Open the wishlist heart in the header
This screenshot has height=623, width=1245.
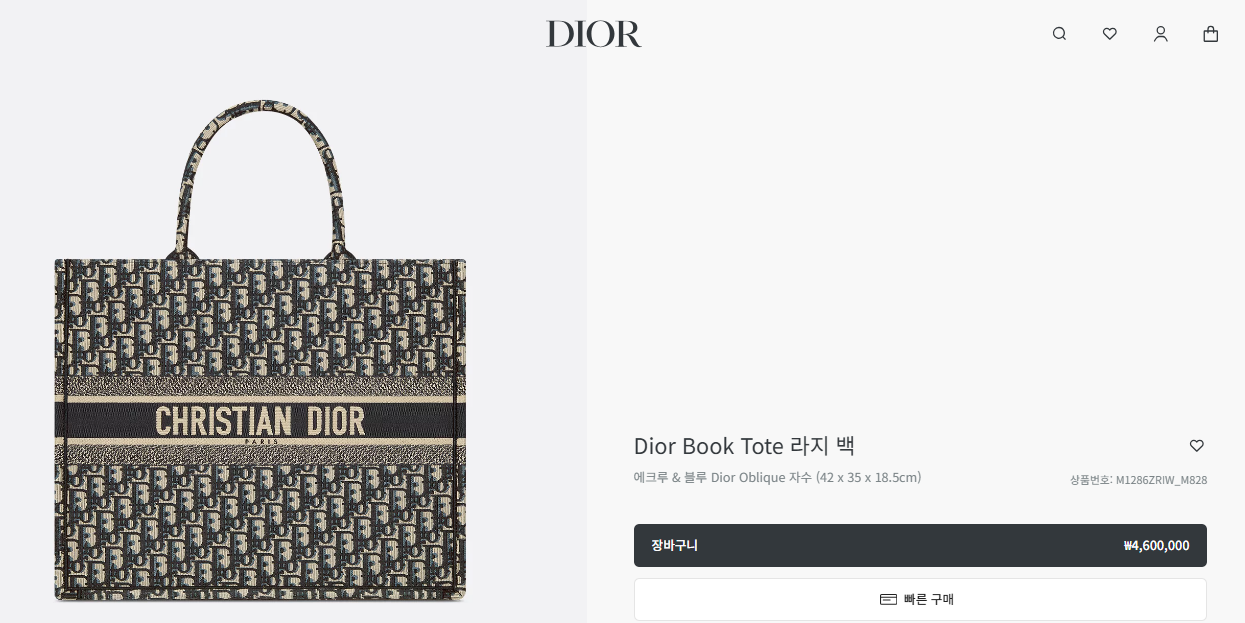[1109, 34]
